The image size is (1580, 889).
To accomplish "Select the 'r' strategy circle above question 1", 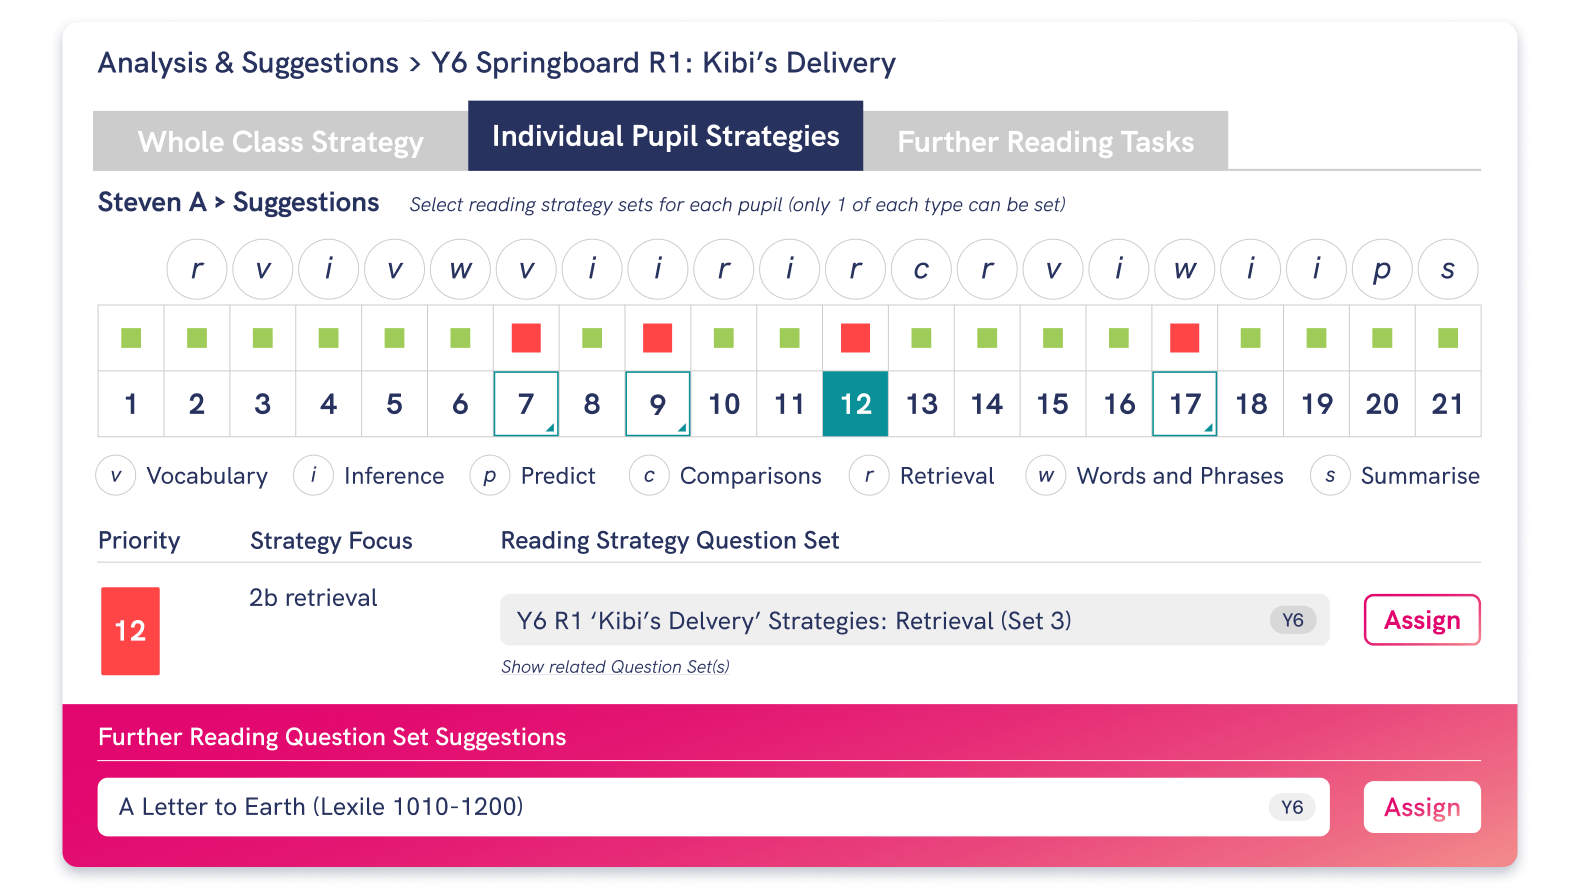I will (x=196, y=269).
